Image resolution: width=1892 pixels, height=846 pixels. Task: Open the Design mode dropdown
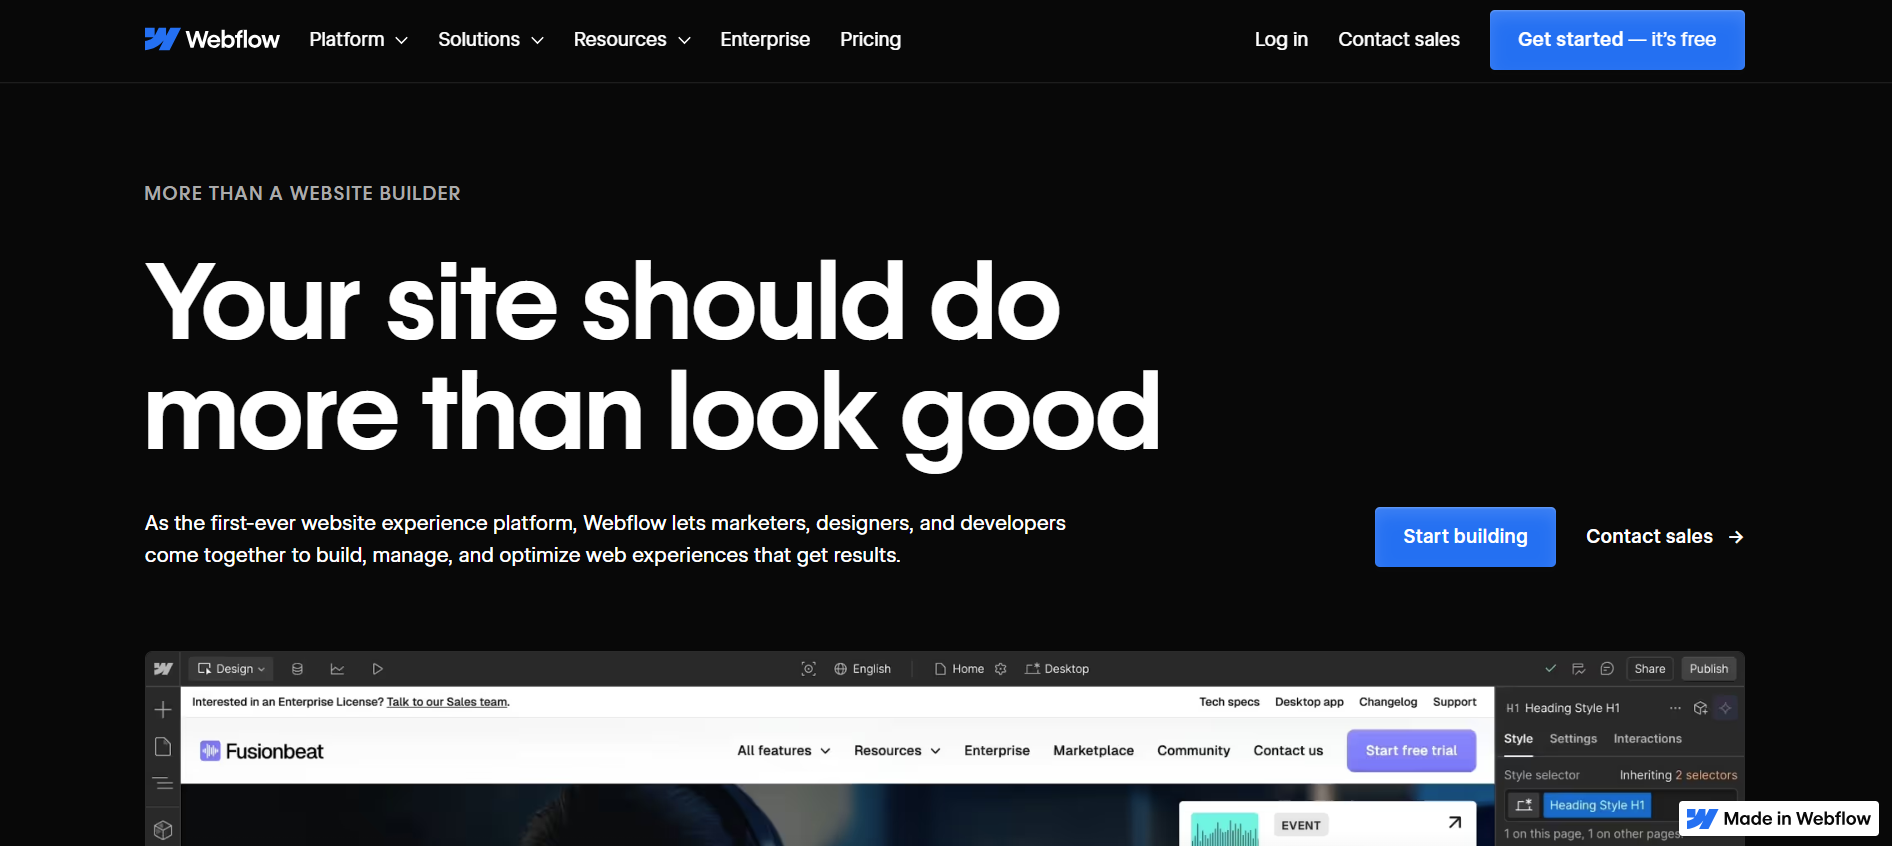click(231, 669)
